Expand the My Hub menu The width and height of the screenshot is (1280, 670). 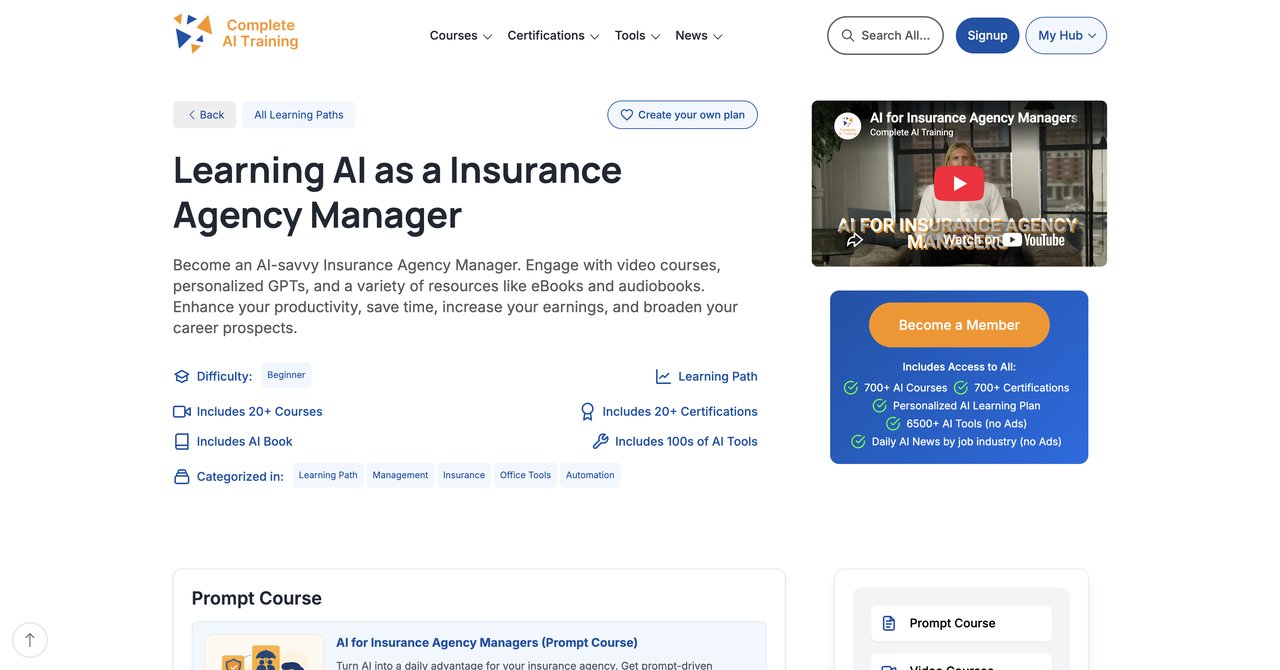[x=1066, y=35]
